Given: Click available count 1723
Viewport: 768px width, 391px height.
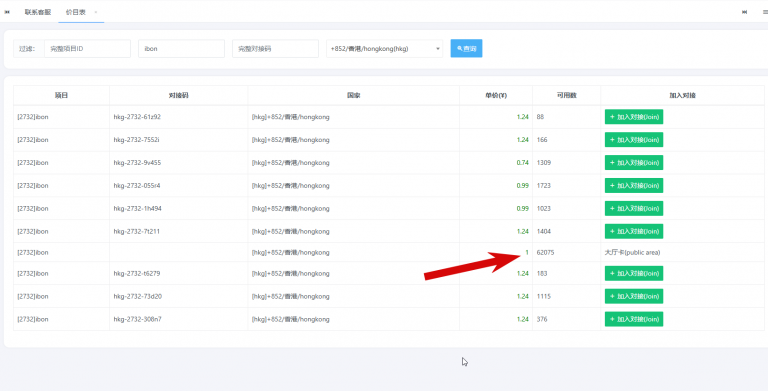Looking at the screenshot, I should pyautogui.click(x=544, y=186).
